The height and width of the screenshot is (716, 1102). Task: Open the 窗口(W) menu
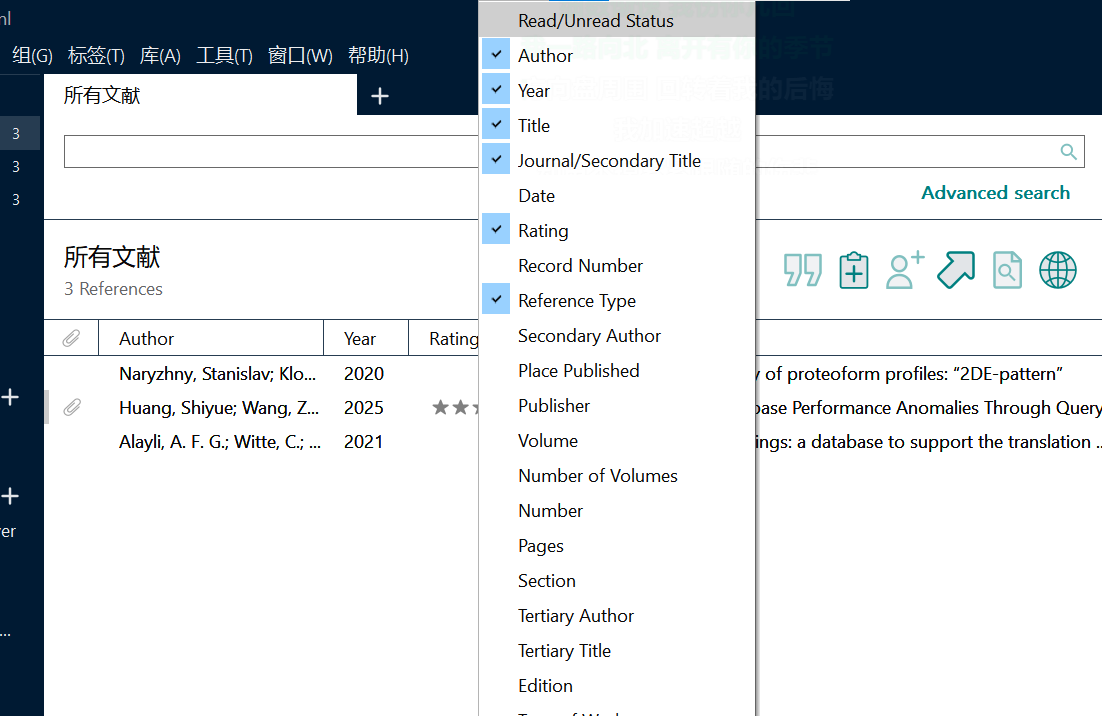tap(300, 56)
